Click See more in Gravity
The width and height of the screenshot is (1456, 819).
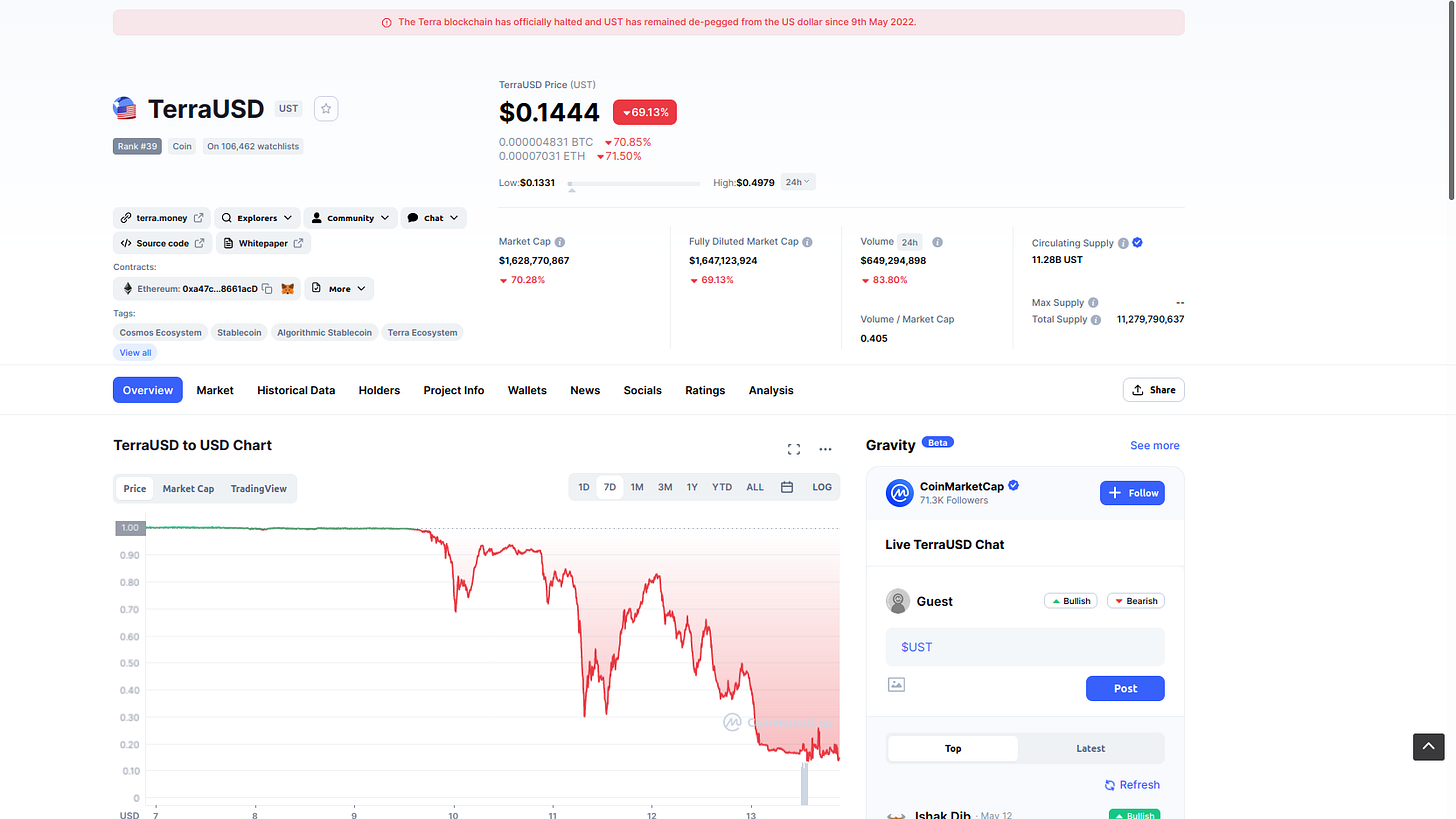coord(1155,445)
